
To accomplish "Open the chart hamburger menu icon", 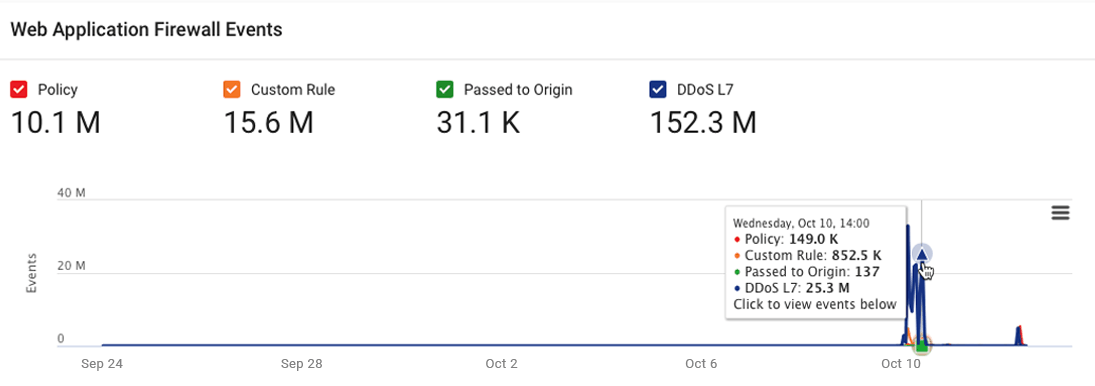I will [x=1060, y=214].
